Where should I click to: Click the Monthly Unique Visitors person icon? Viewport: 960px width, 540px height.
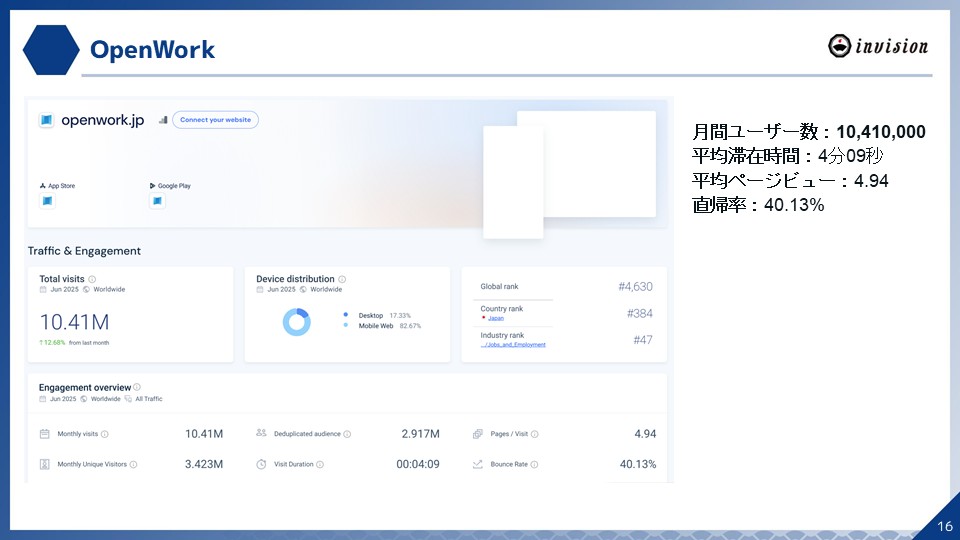45,464
